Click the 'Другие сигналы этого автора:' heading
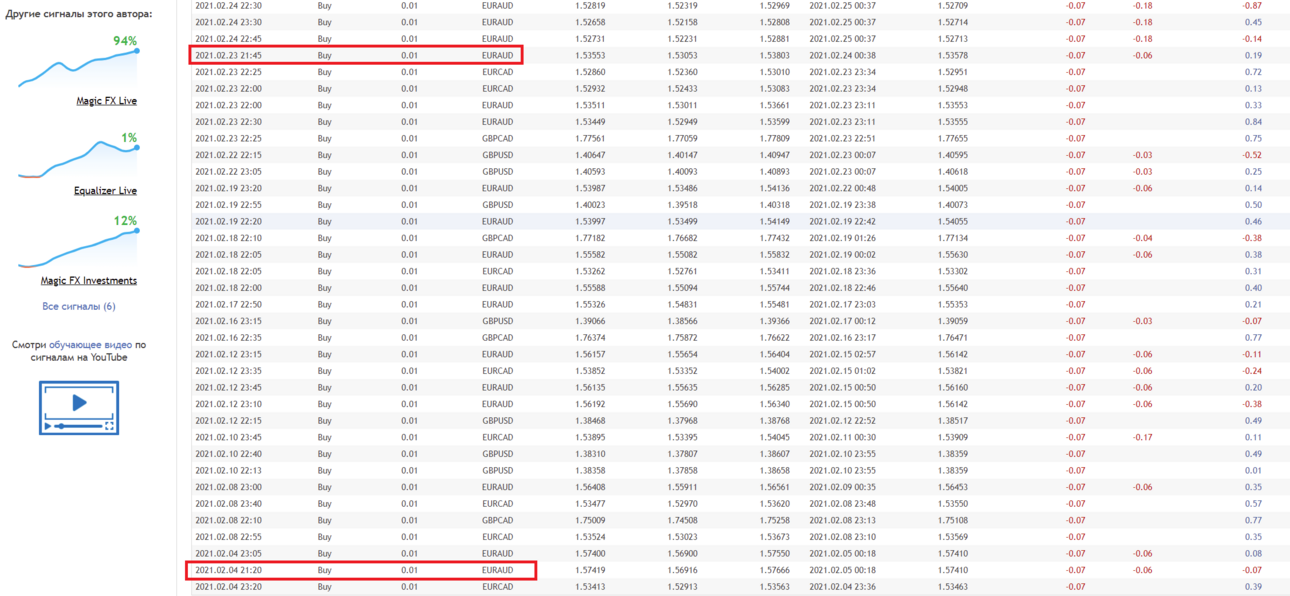Viewport: 1290px width, 596px height. pyautogui.click(x=79, y=15)
